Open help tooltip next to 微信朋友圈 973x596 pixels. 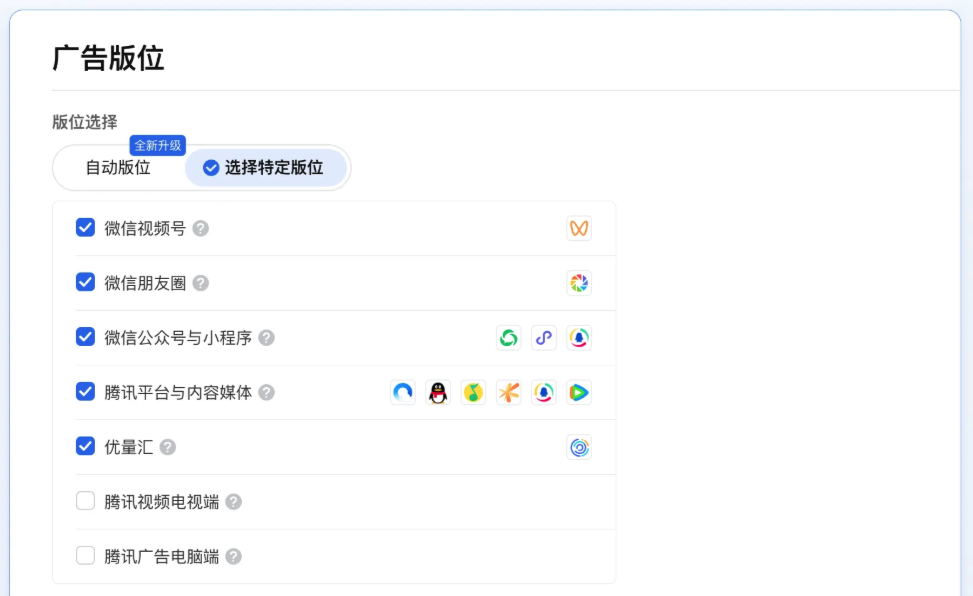click(200, 283)
